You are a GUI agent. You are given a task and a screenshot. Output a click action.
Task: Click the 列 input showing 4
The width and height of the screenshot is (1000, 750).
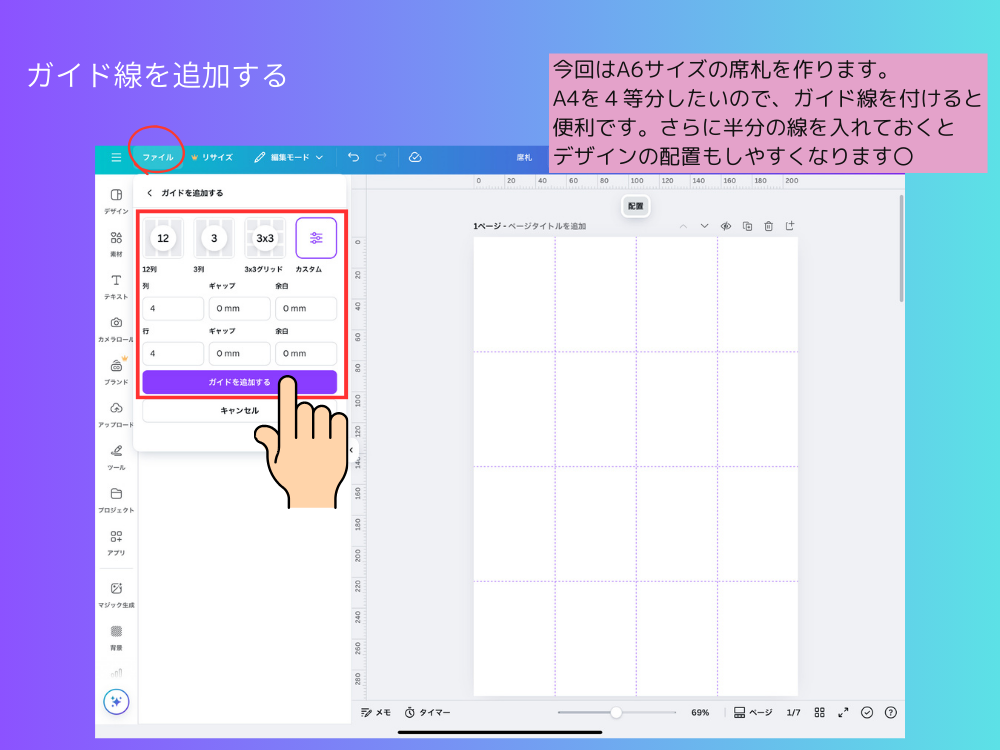click(172, 308)
